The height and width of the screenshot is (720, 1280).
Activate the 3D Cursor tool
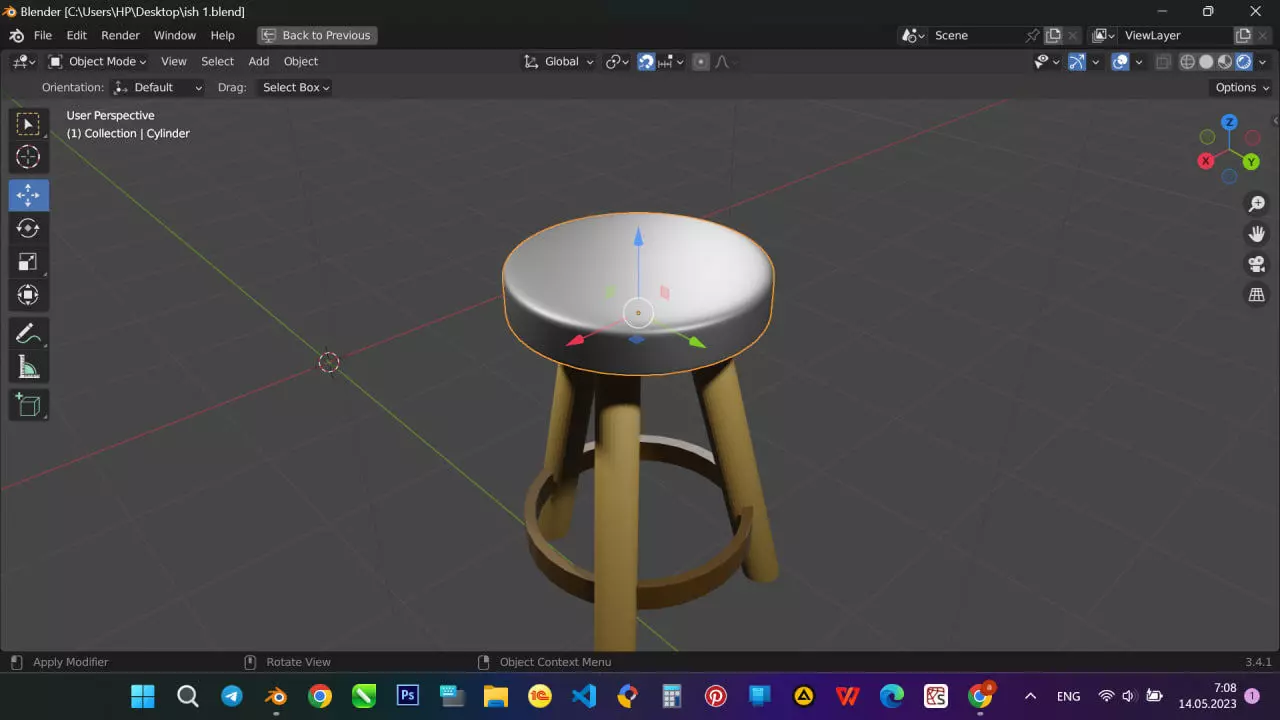(x=28, y=157)
